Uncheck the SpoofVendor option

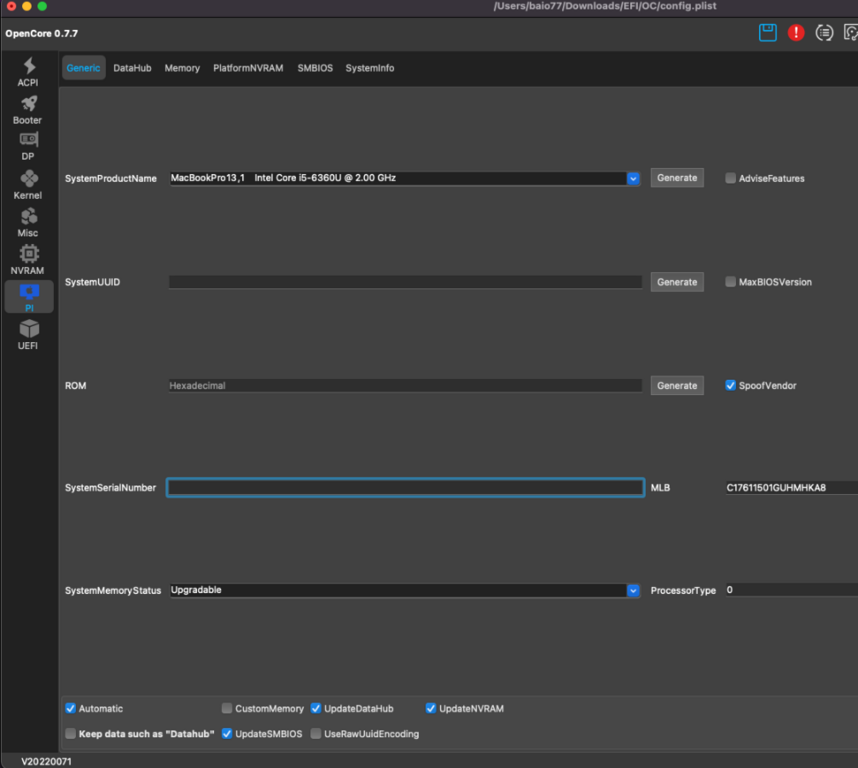pyautogui.click(x=731, y=385)
